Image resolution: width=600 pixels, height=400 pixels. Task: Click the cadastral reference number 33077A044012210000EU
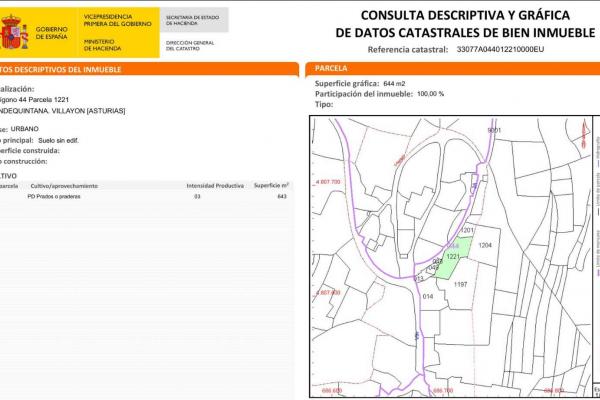(499, 49)
